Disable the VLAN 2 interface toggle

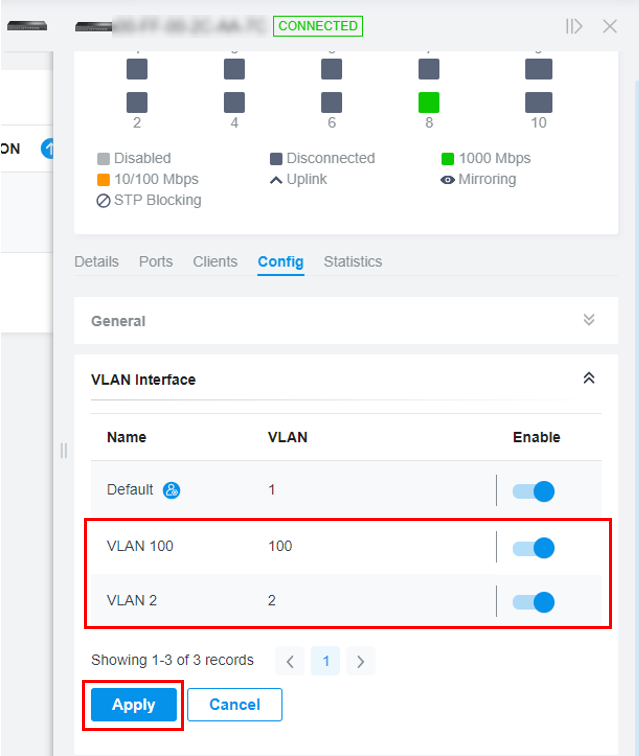[x=533, y=602]
